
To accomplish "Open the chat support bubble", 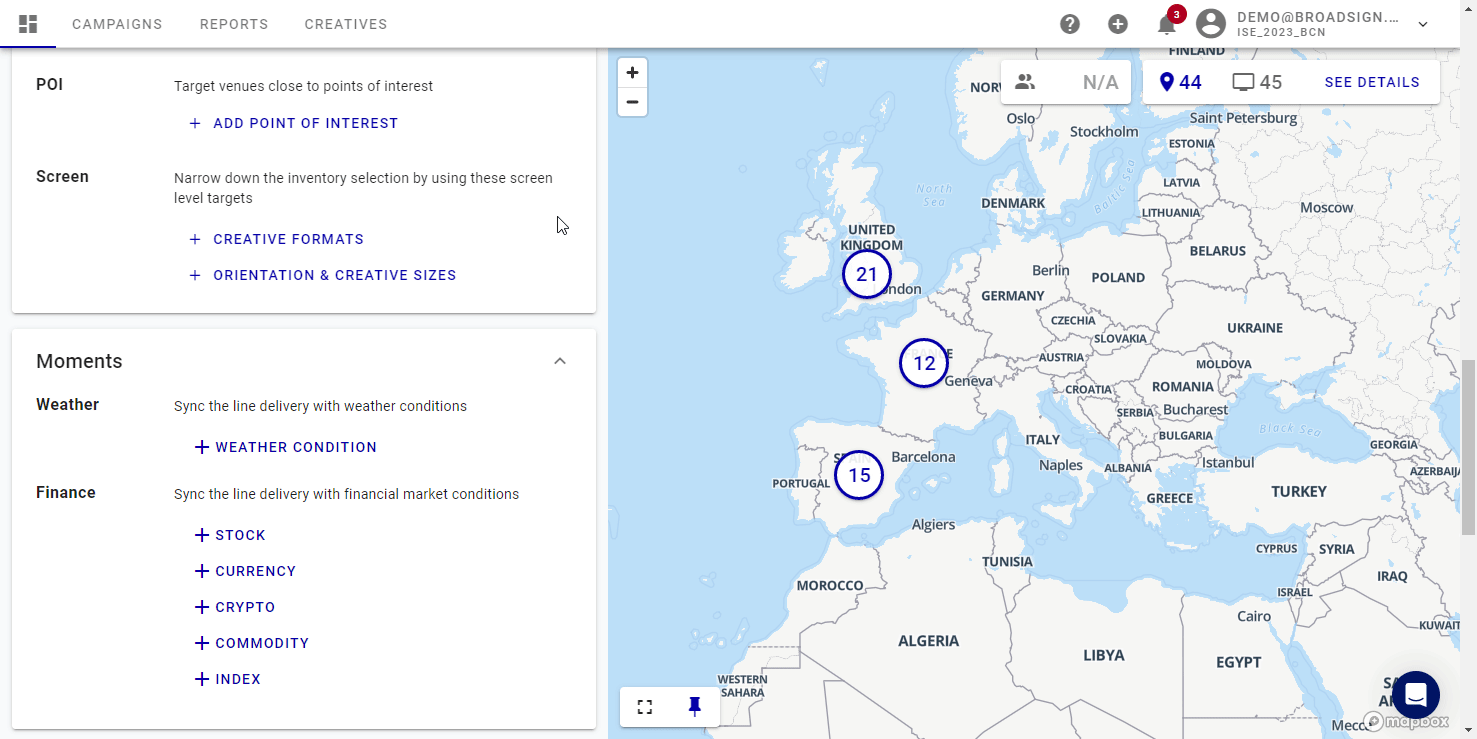I will pos(1415,695).
